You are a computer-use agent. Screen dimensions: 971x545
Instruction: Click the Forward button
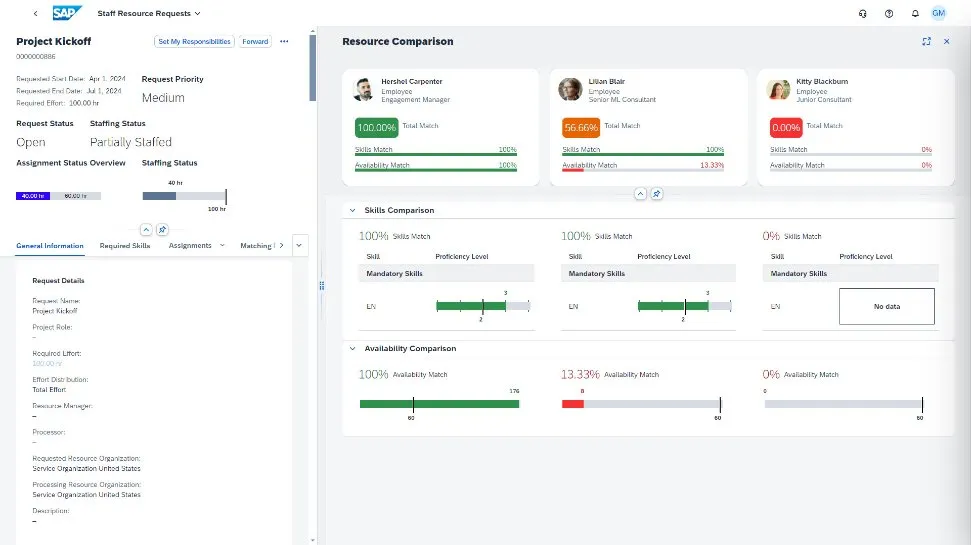pos(255,42)
